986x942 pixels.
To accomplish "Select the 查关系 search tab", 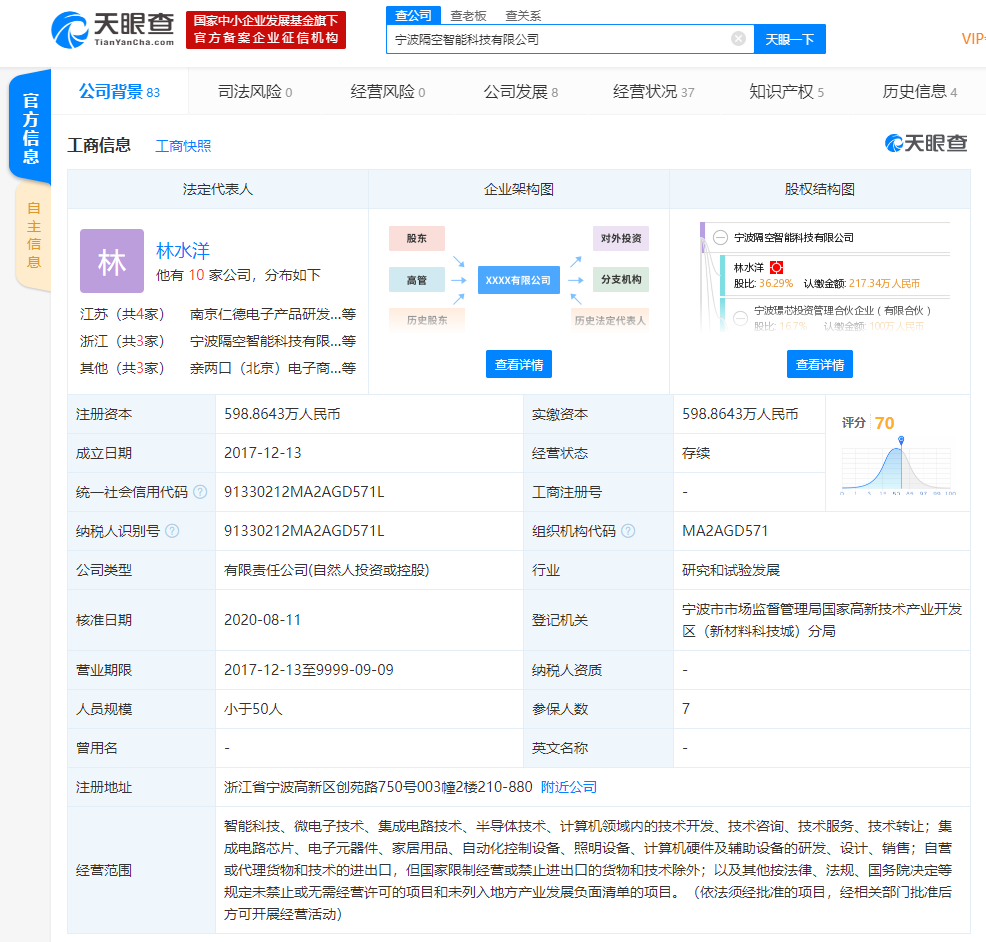I will 523,16.
